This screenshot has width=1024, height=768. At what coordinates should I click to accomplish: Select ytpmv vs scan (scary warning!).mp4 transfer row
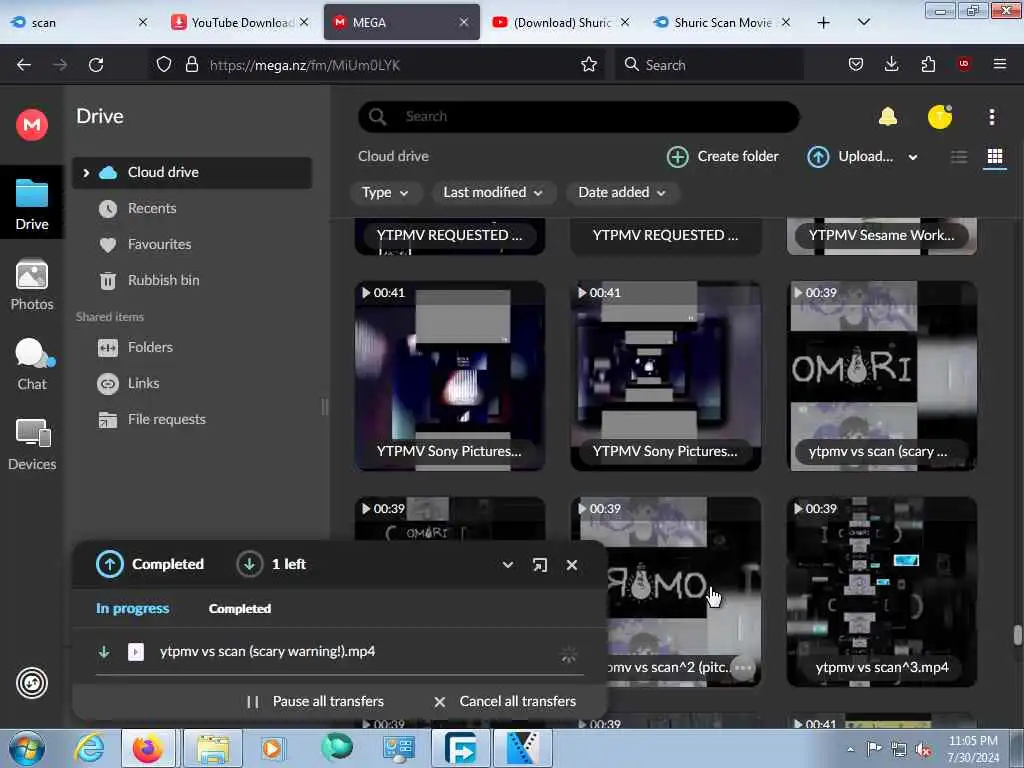point(340,652)
